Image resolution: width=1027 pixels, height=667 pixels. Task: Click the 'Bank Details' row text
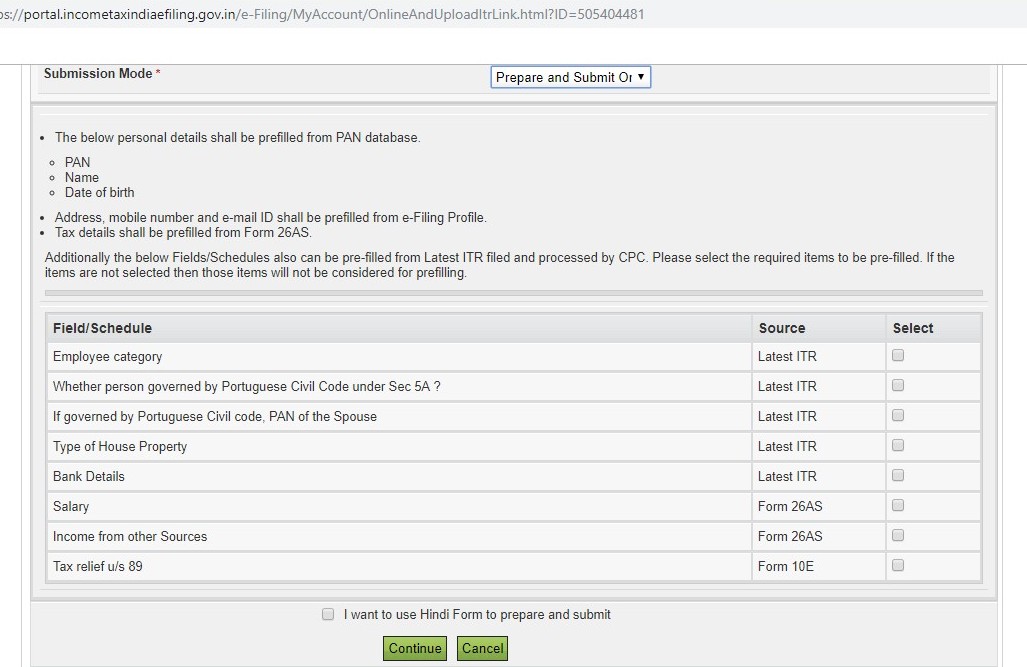88,476
